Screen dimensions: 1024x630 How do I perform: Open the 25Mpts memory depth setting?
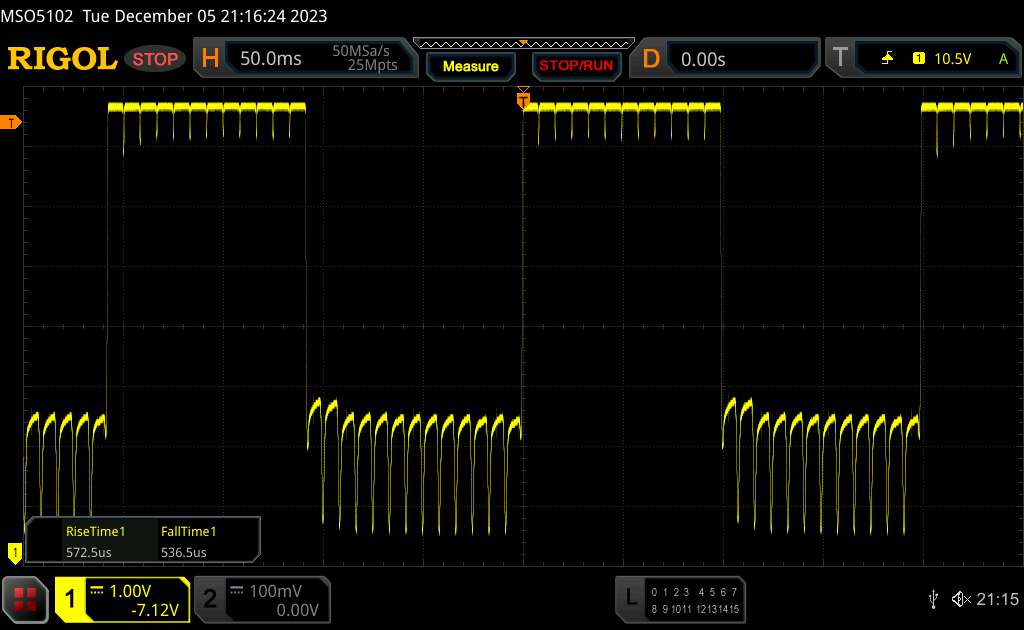[372, 66]
